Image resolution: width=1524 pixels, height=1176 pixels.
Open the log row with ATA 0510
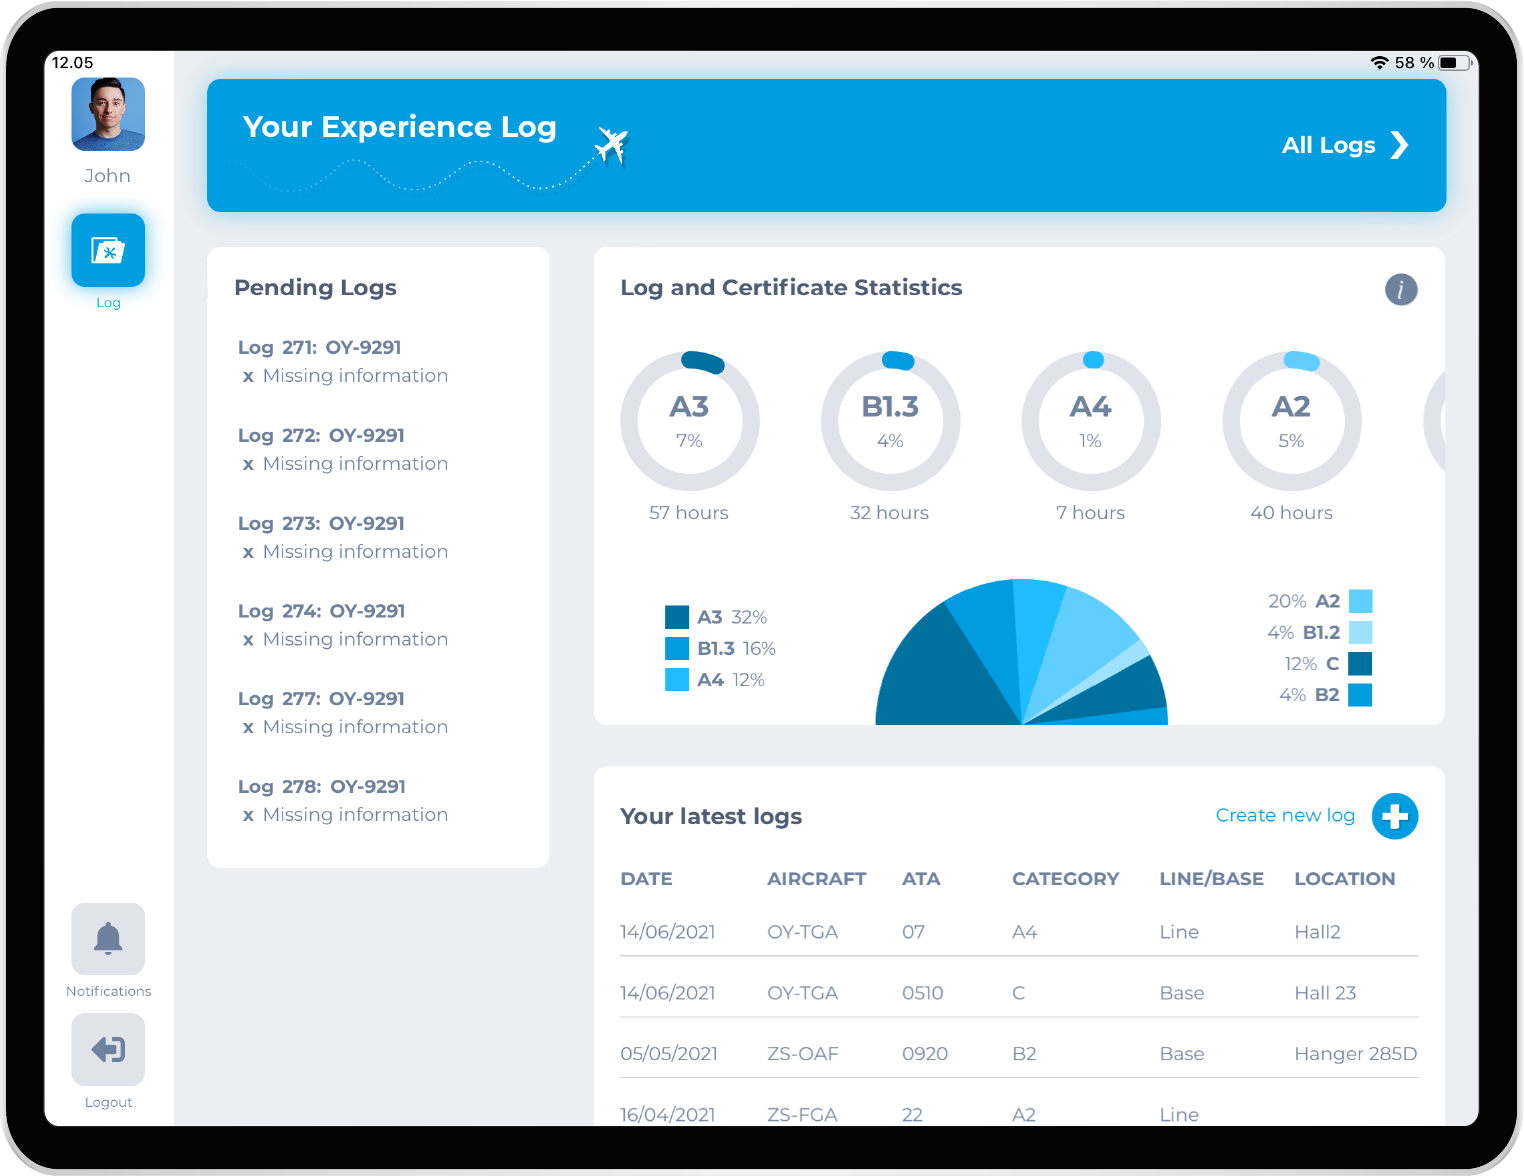(x=1019, y=993)
